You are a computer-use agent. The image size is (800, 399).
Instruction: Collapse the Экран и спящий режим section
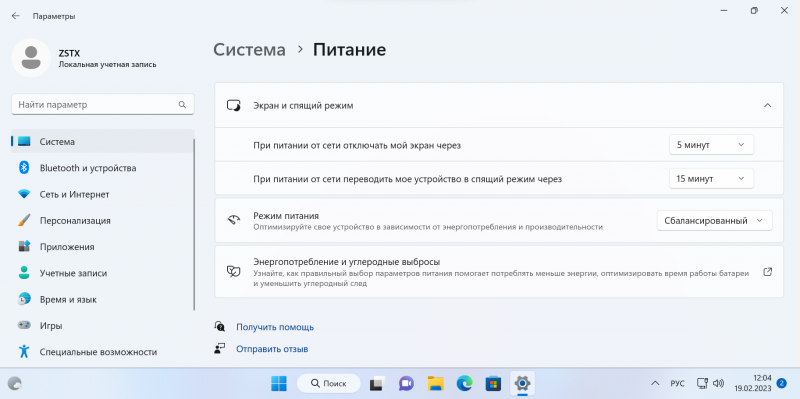[x=767, y=106]
